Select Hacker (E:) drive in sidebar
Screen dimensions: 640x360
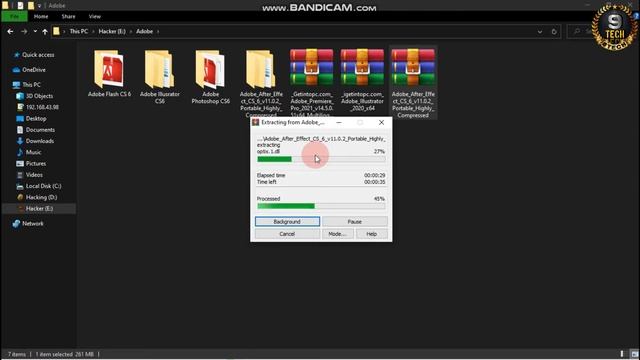coord(39,209)
